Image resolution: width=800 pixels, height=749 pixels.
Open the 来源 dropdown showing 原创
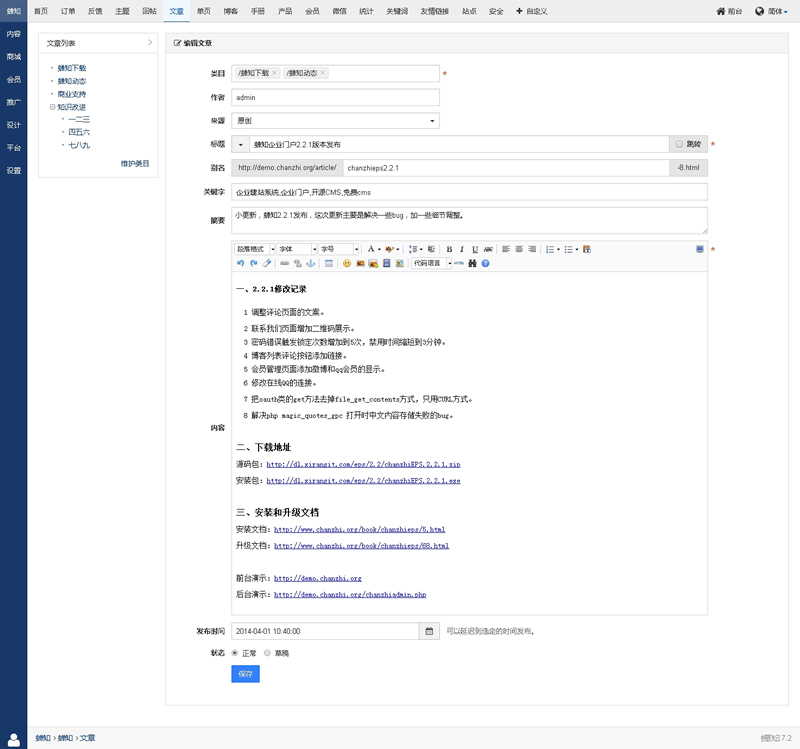tap(335, 120)
